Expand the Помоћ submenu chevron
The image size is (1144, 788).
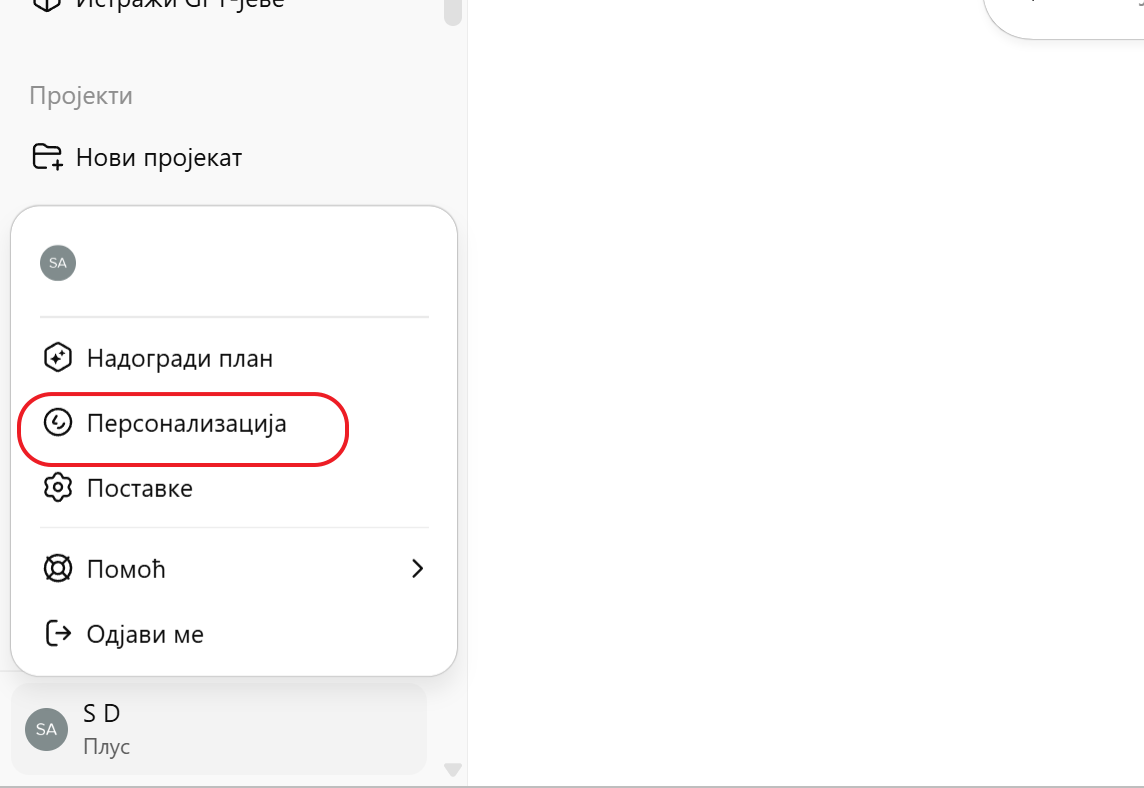pos(418,569)
